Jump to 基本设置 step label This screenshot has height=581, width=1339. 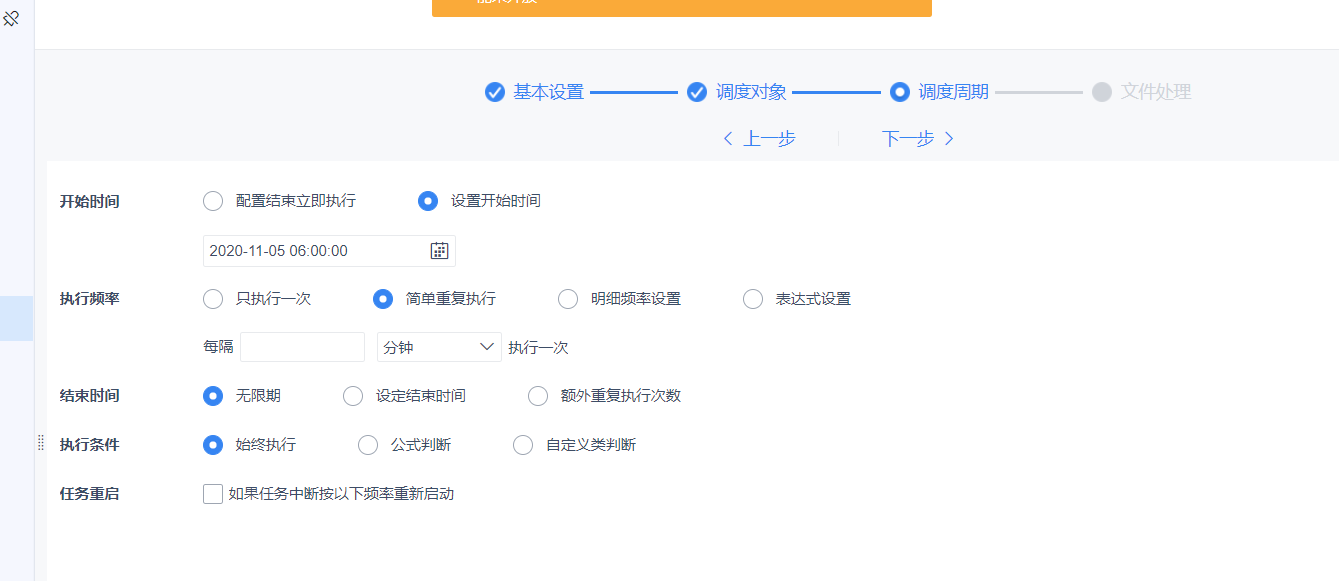[548, 92]
